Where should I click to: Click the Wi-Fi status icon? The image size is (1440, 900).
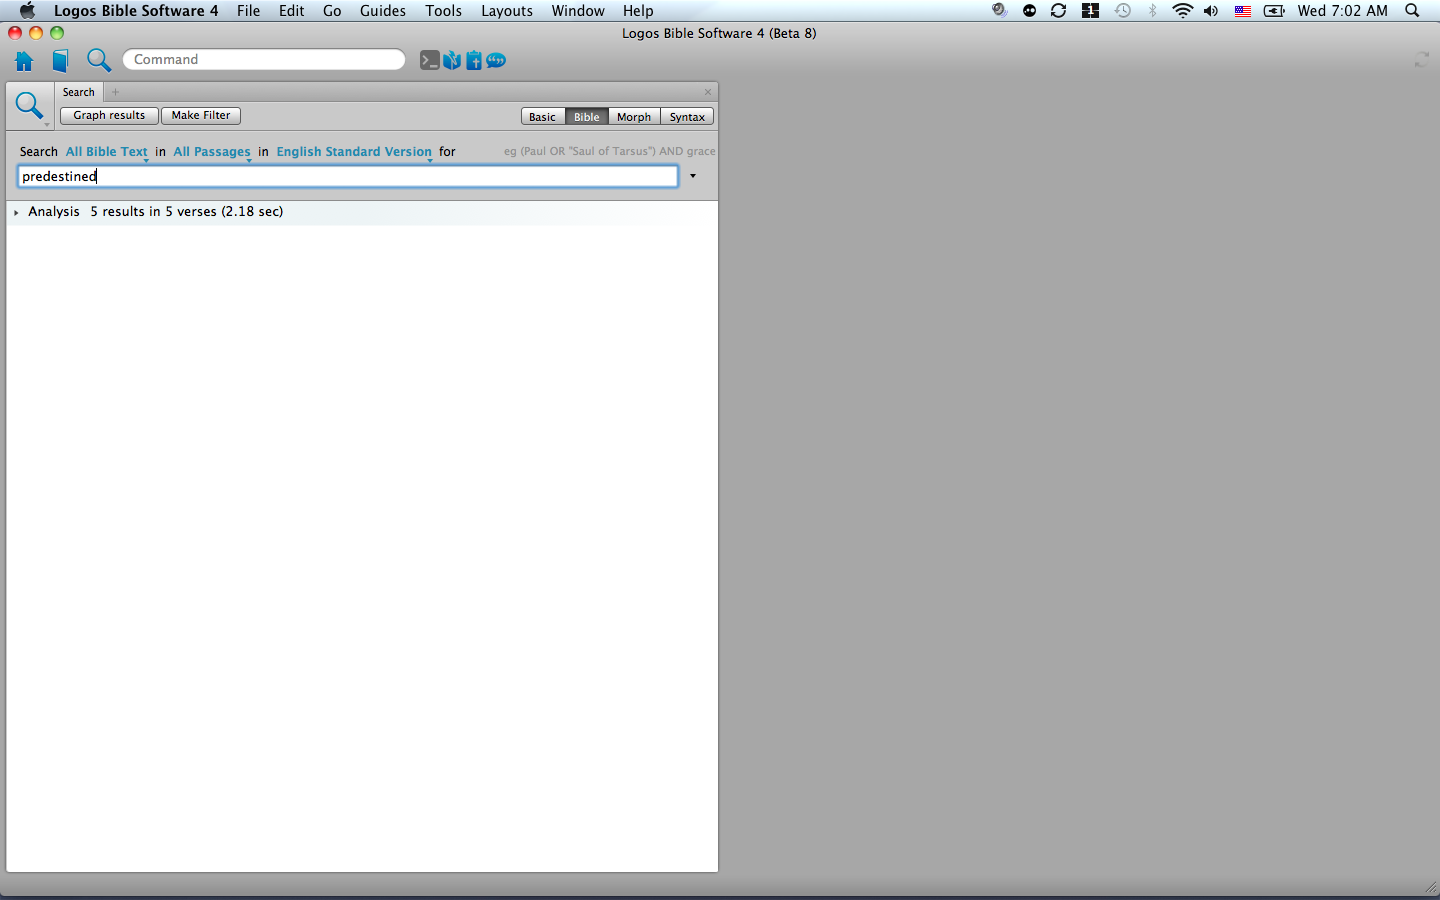pos(1183,11)
